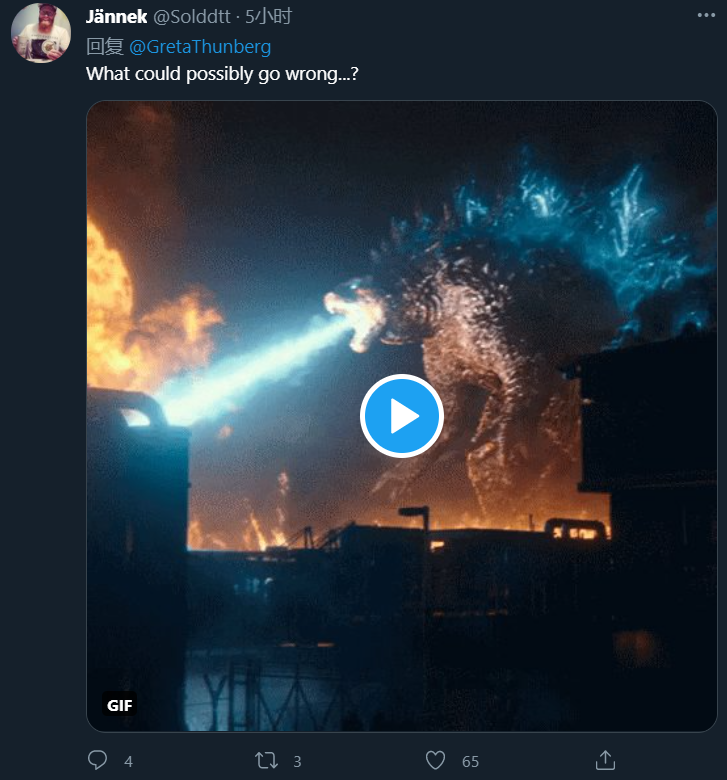
Task: Click the reply count 4
Action: tap(128, 762)
